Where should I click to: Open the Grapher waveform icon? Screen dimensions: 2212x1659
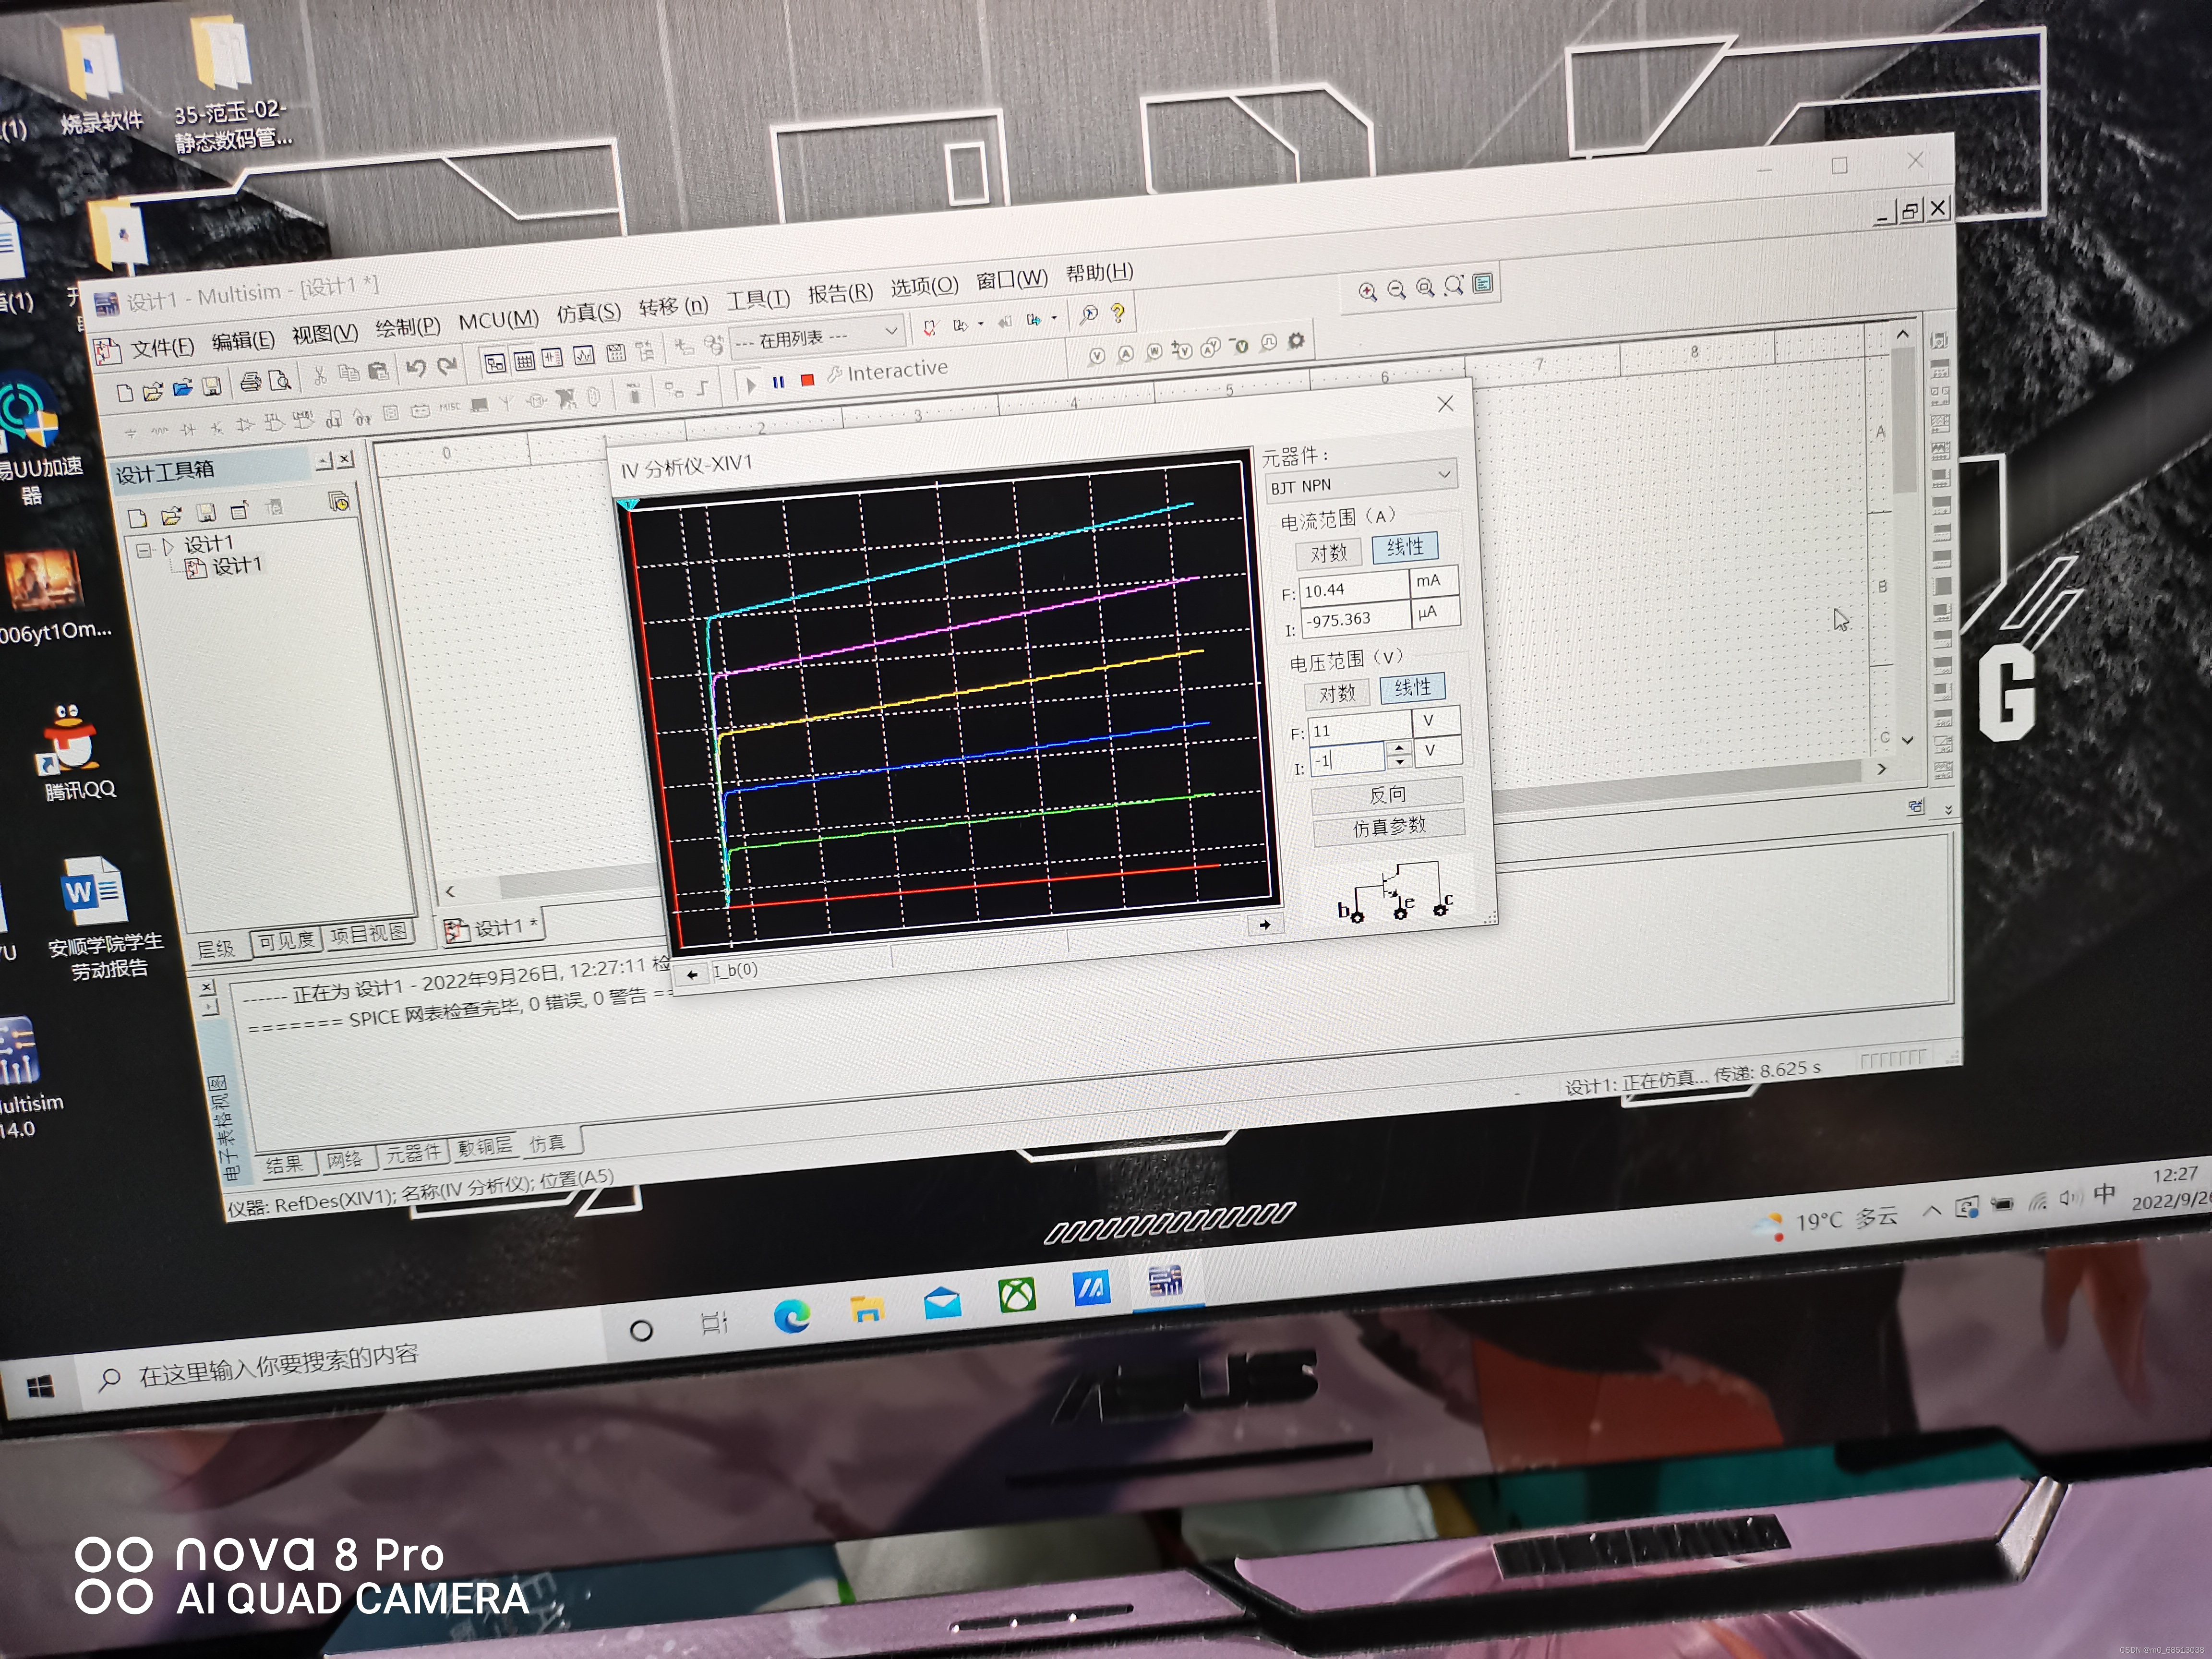click(x=584, y=355)
